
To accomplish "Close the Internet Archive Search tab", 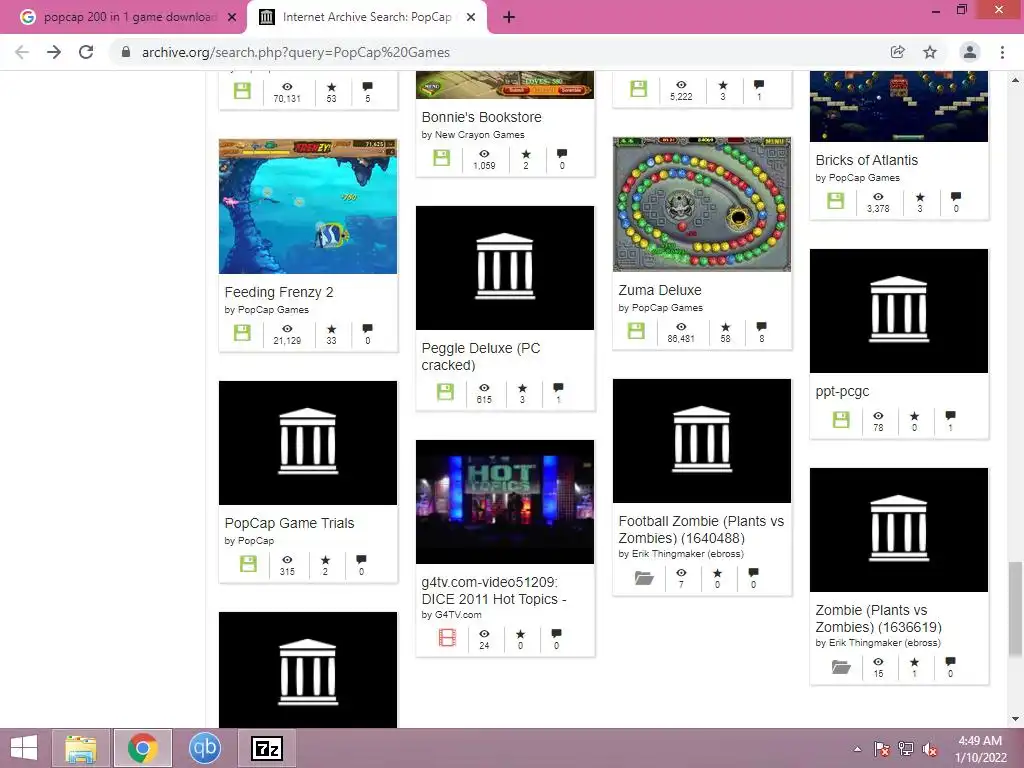I will [471, 17].
